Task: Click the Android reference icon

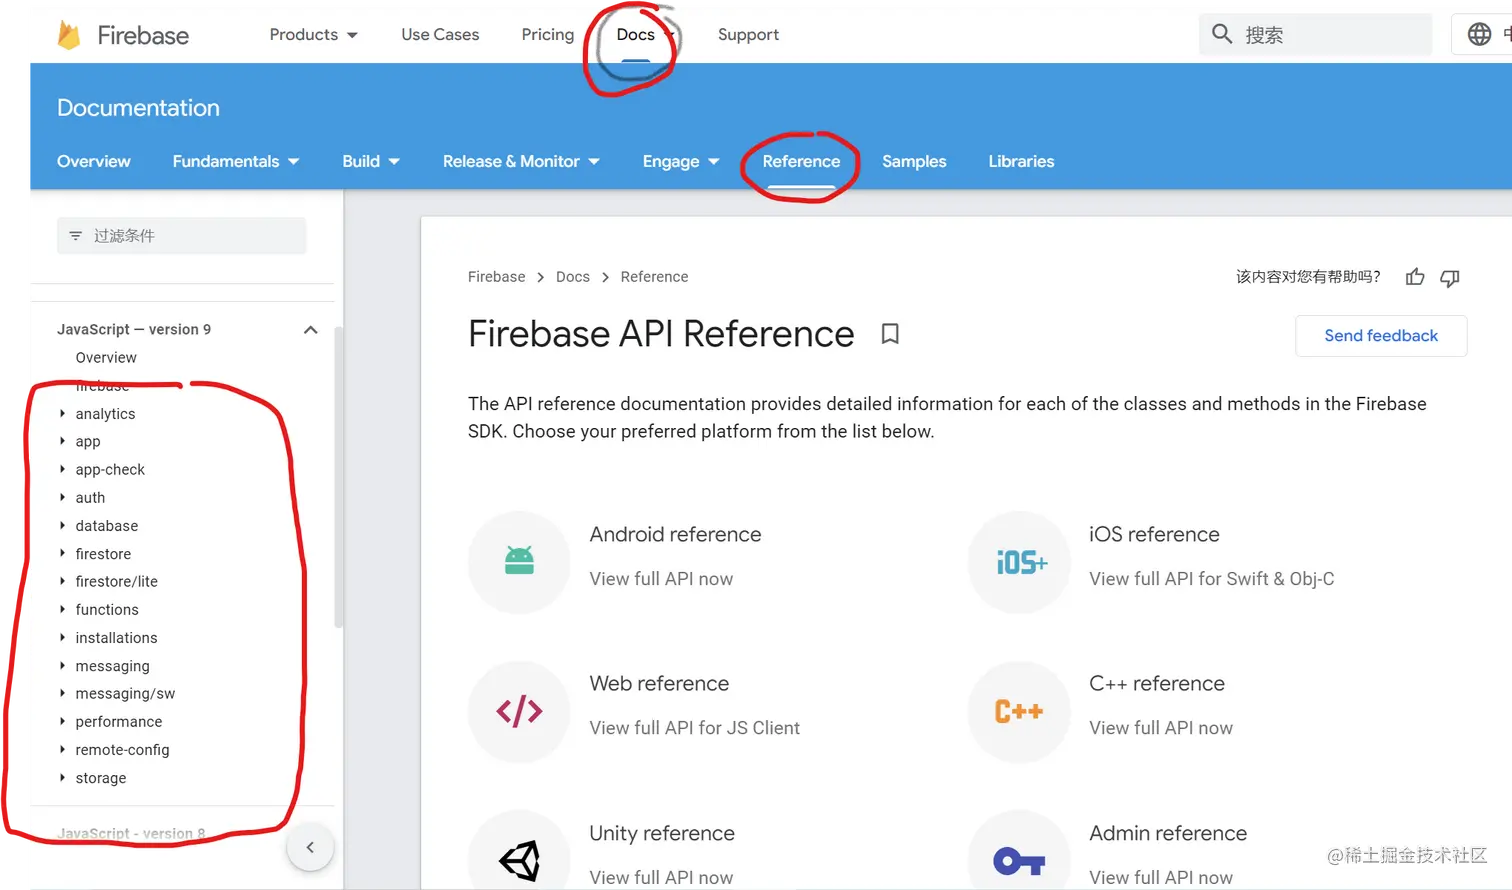Action: (x=519, y=562)
